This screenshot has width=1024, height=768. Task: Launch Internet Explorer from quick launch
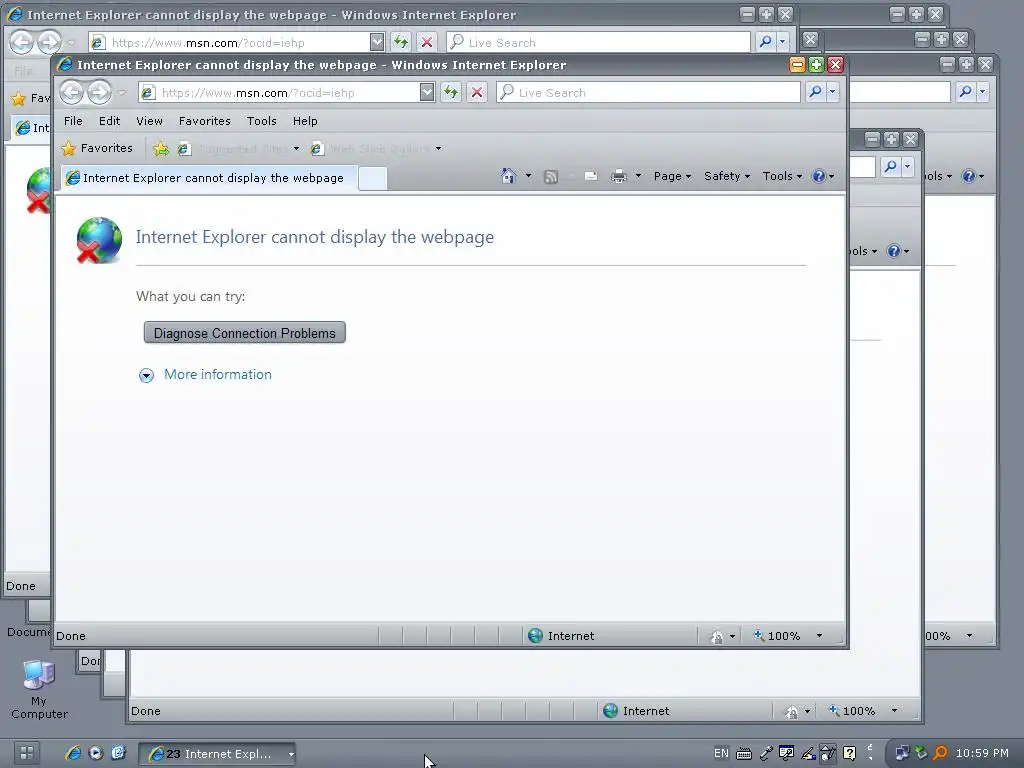tap(73, 753)
